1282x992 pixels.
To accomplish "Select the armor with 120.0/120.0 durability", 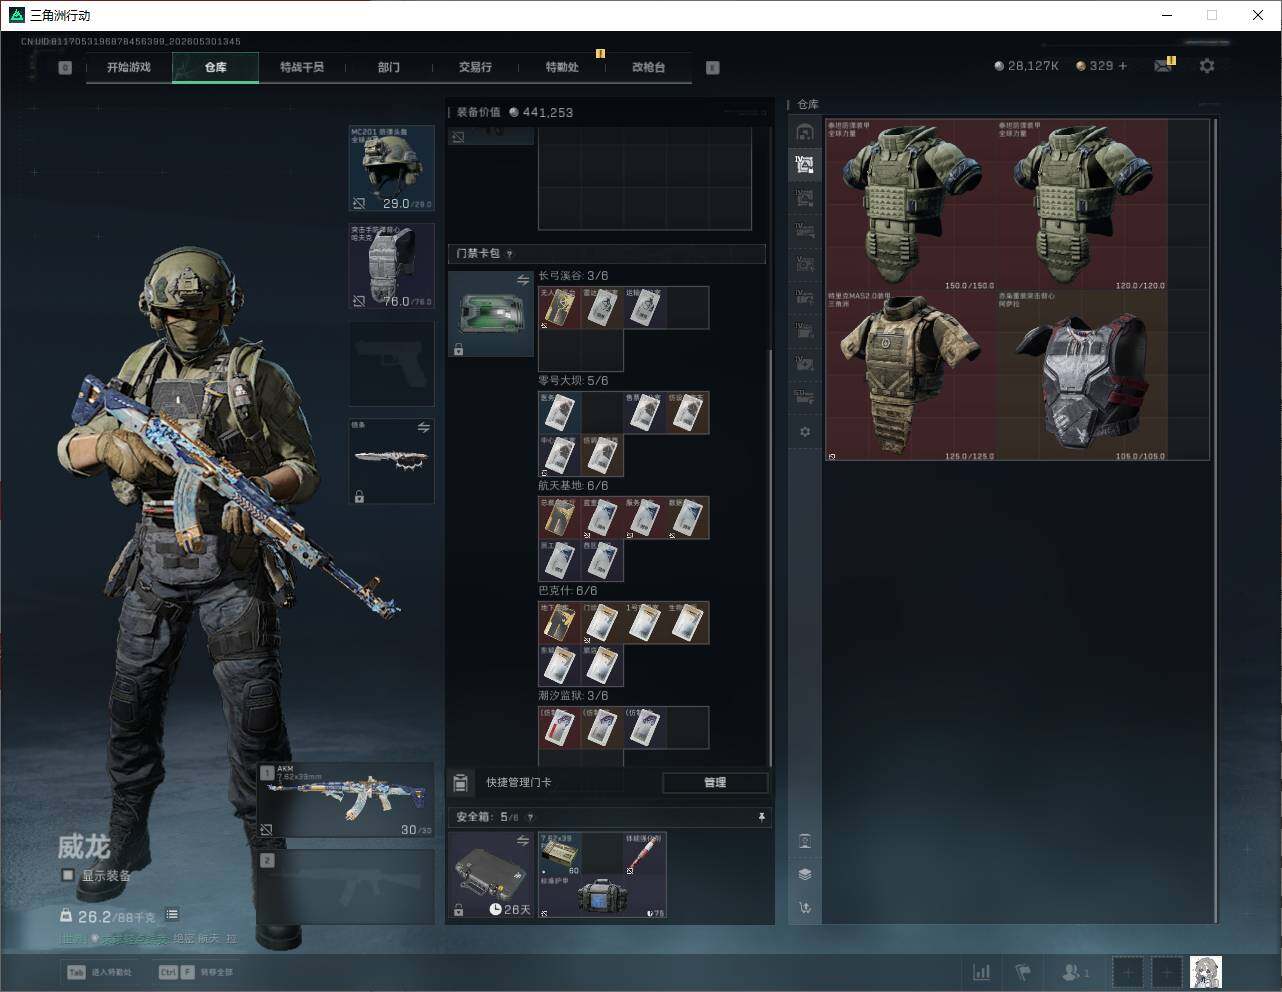I will click(1082, 205).
